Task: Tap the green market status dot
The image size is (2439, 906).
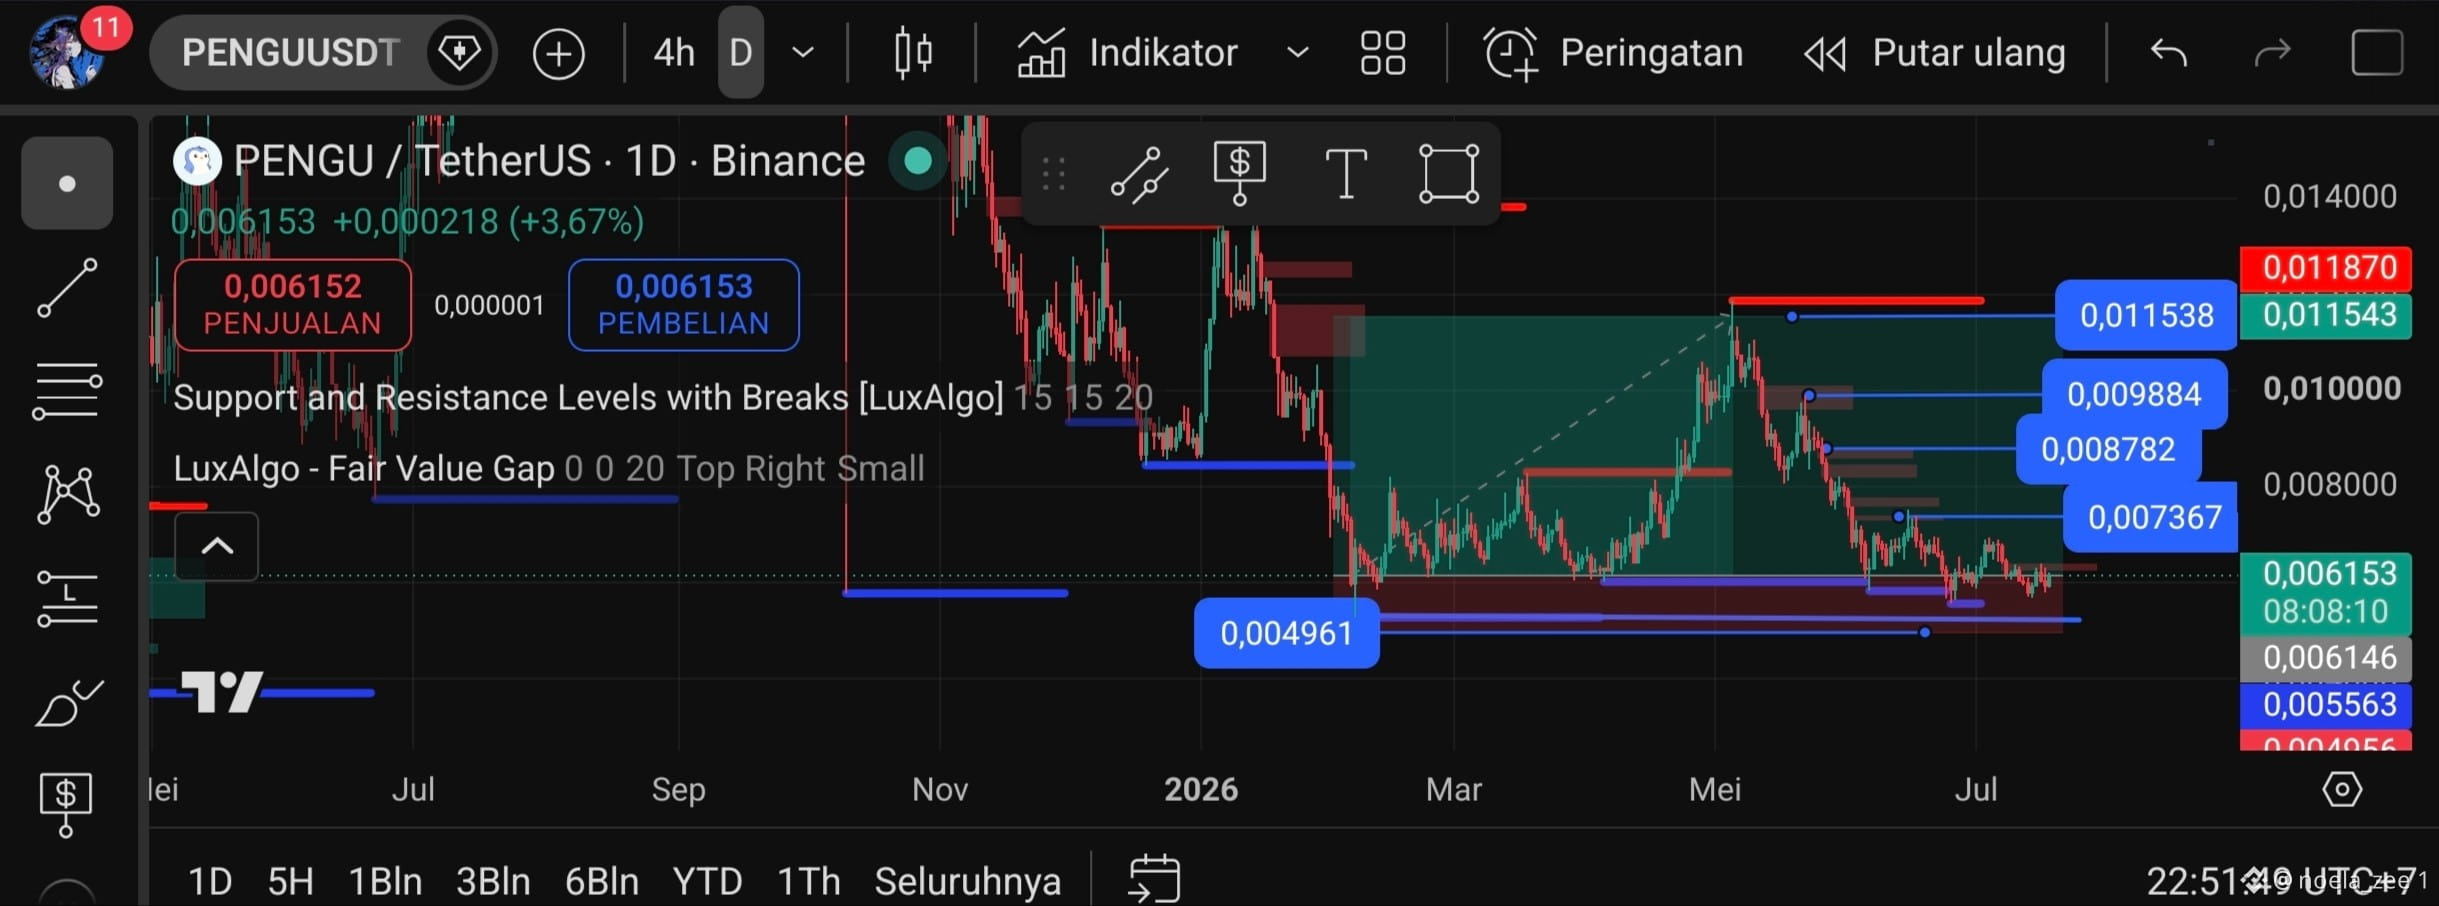Action: [917, 160]
